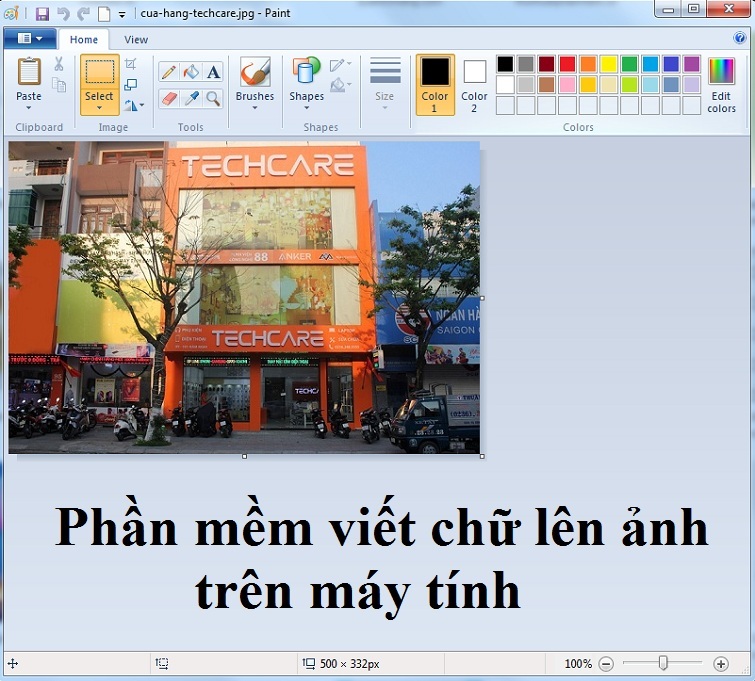Expand the Customize Quick Access Toolbar arrow
Viewport: 755px width, 681px height.
pos(122,14)
